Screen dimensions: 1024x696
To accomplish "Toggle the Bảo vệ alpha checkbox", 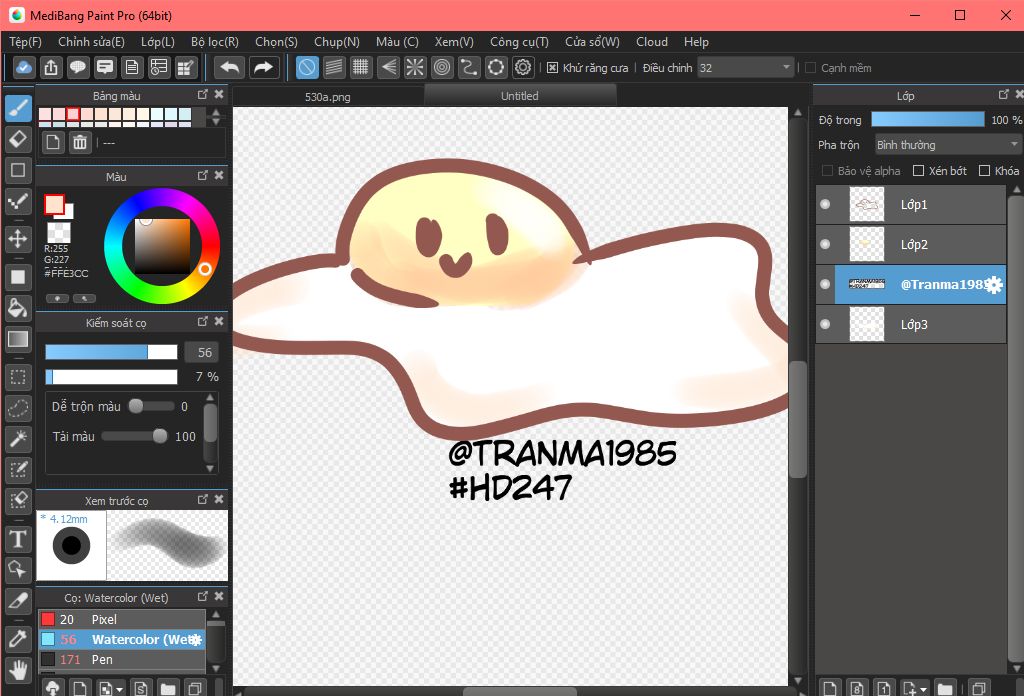I will click(827, 170).
